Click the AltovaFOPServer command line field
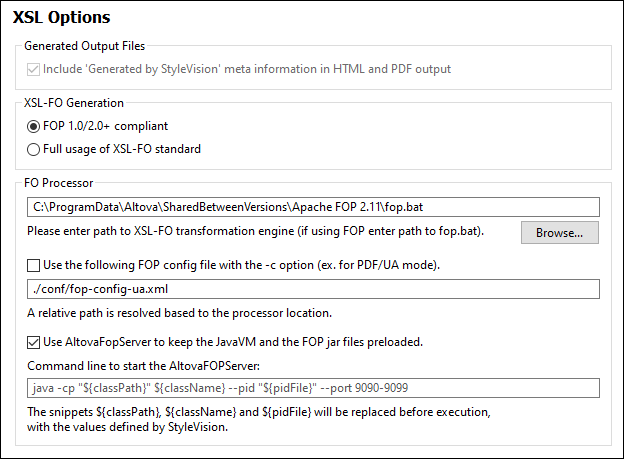Image resolution: width=624 pixels, height=459 pixels. tap(312, 388)
